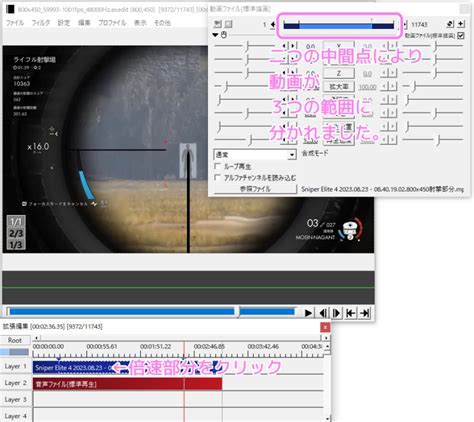Open the 表示 menu
The image size is (474, 422).
(x=140, y=23)
